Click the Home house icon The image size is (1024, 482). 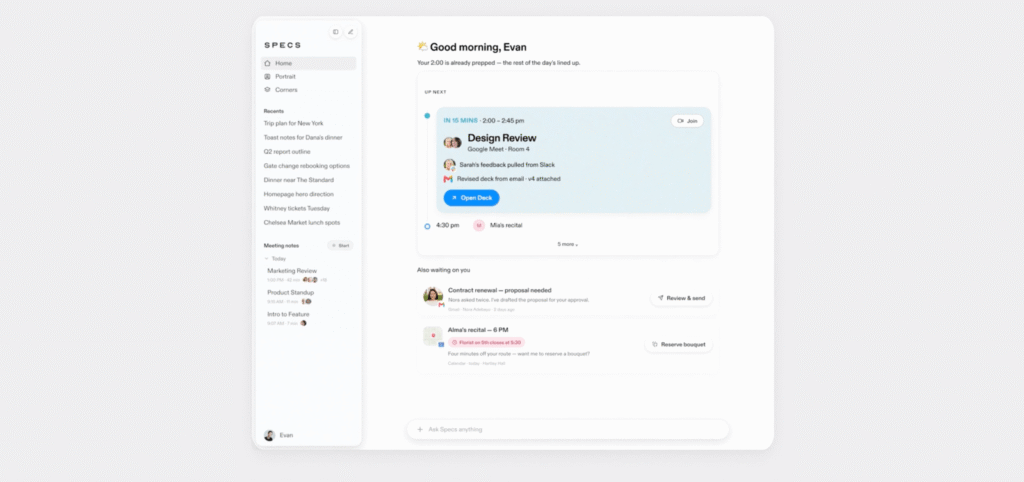[267, 63]
